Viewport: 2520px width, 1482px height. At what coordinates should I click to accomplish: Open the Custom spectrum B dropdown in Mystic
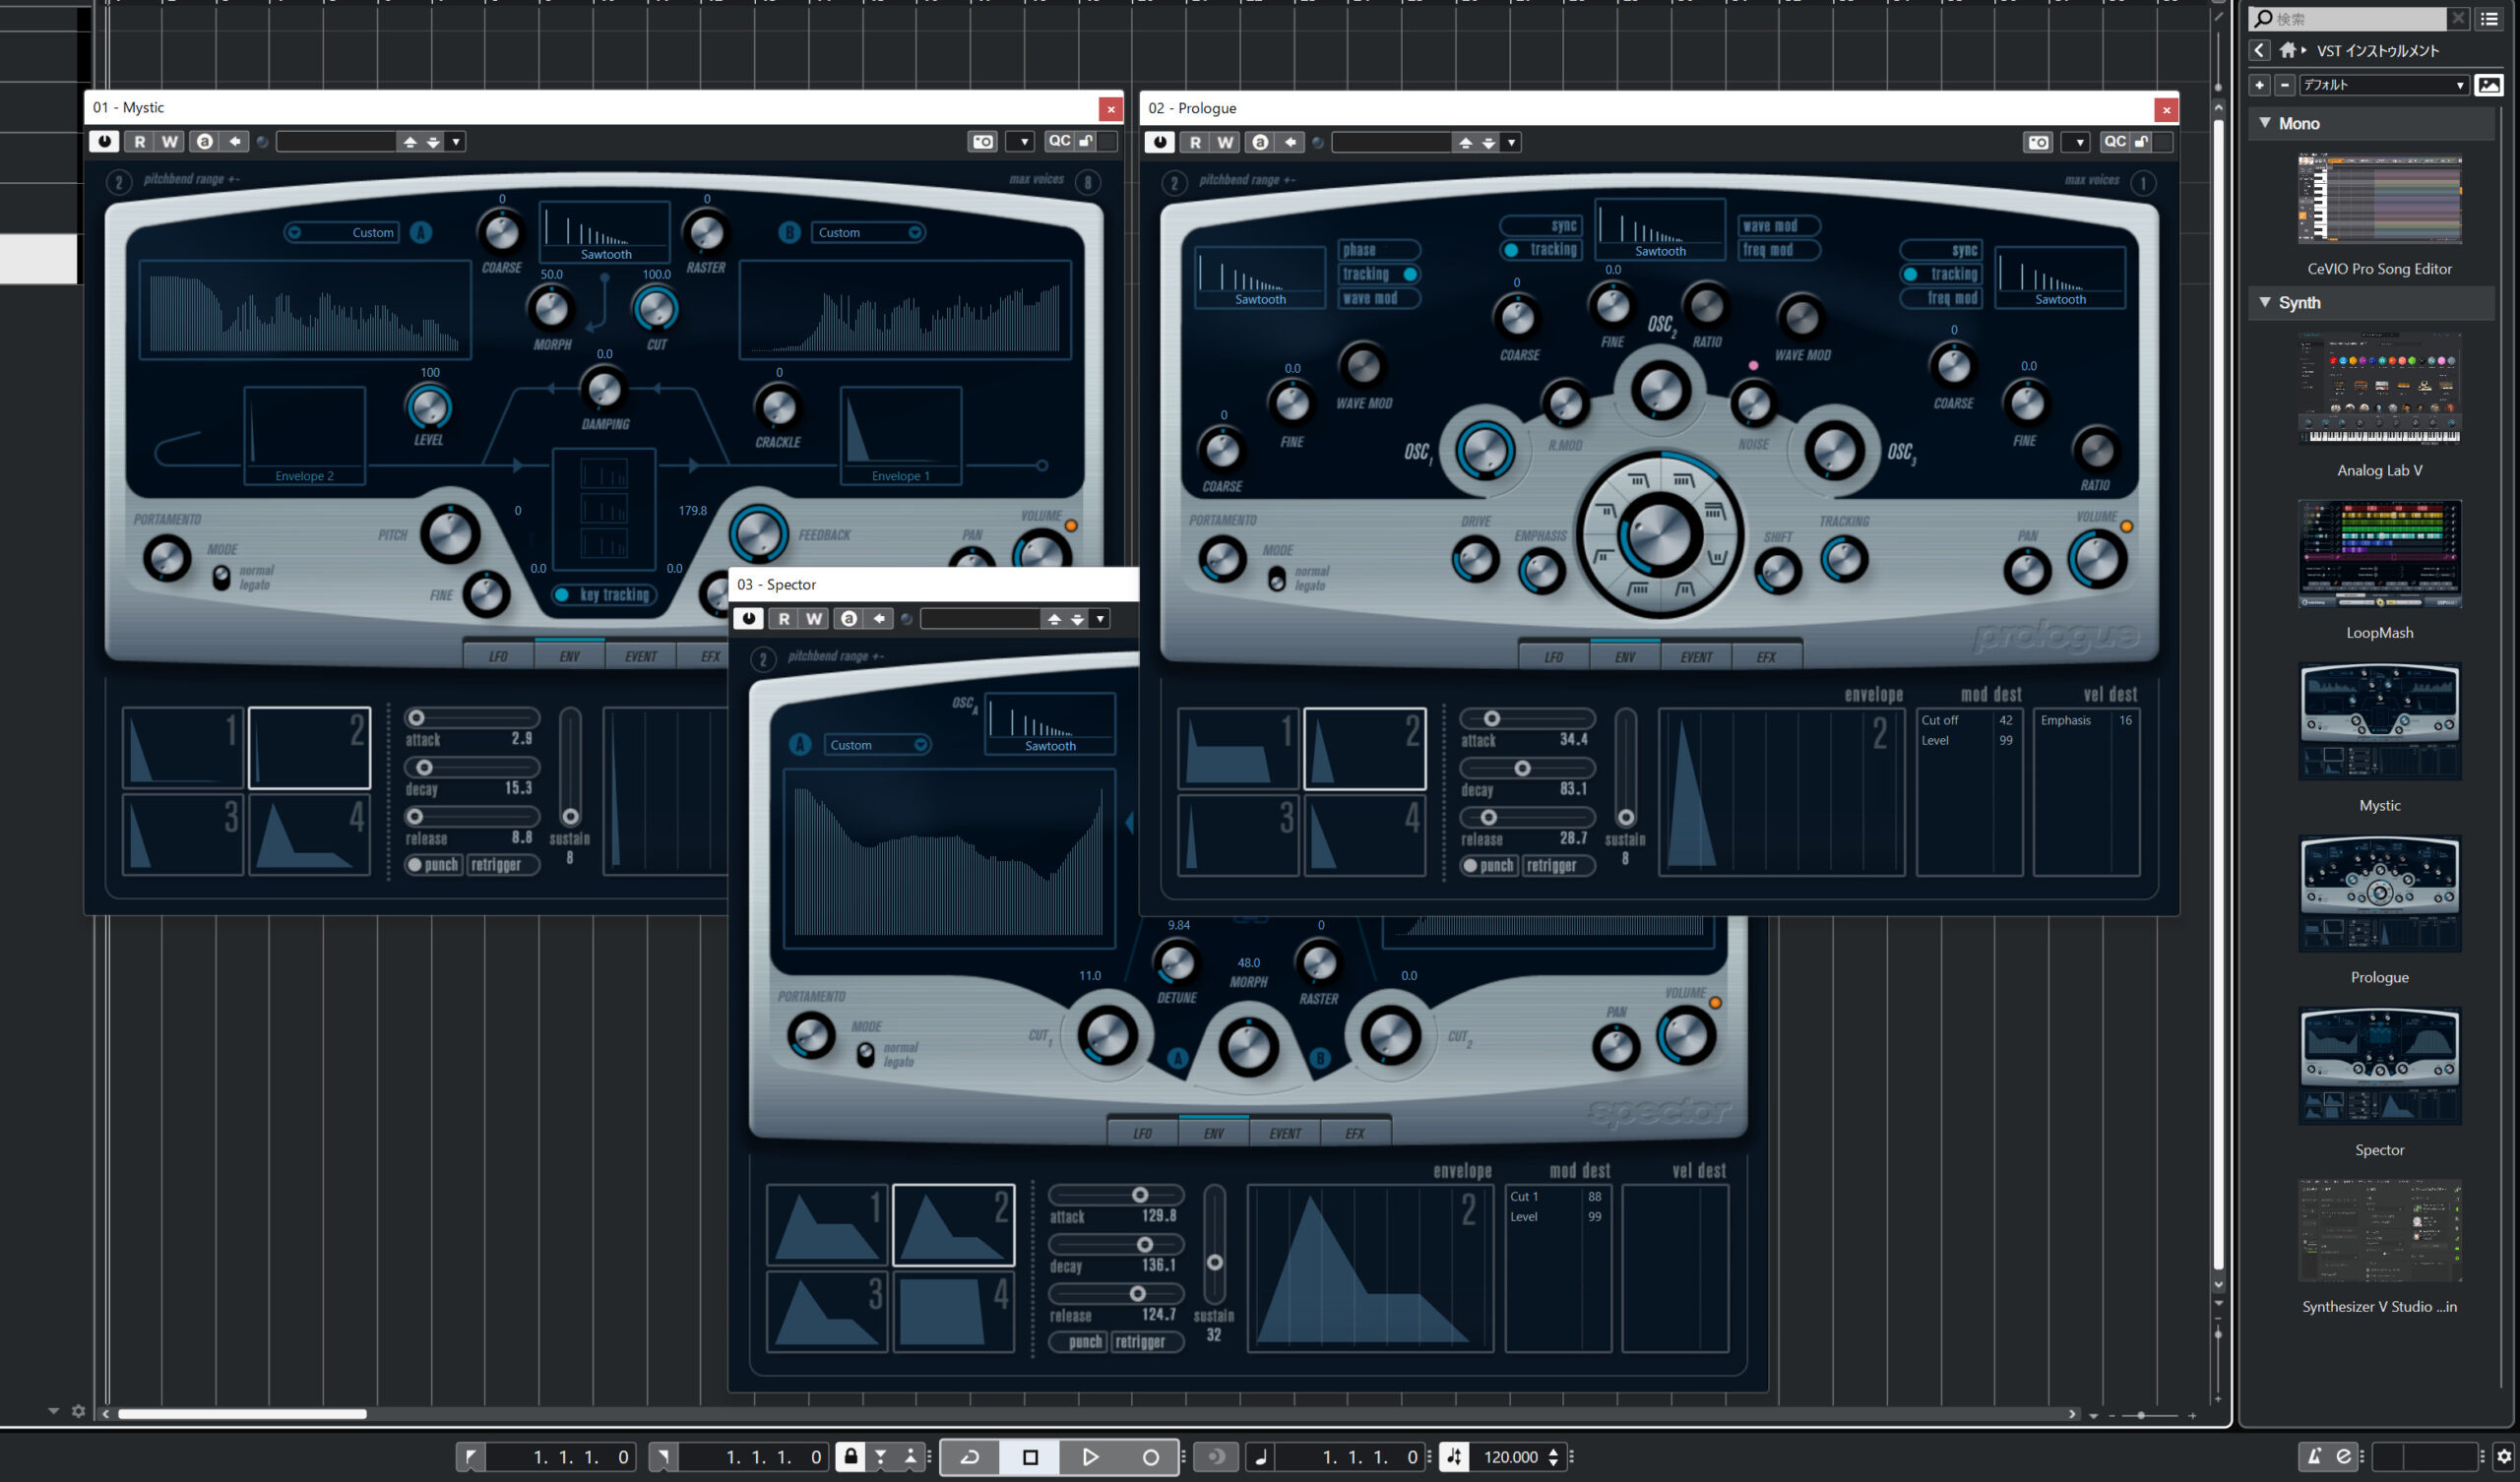point(868,233)
